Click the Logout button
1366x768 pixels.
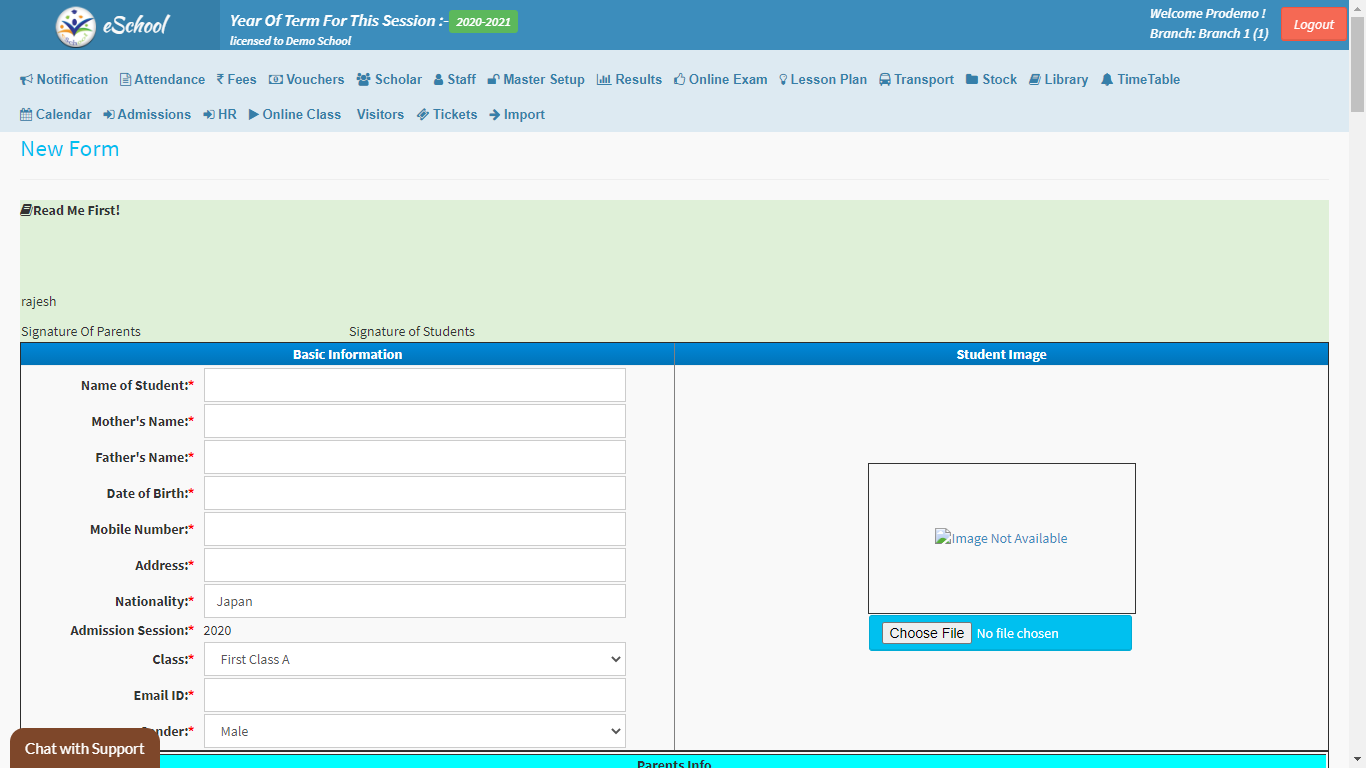pyautogui.click(x=1313, y=25)
